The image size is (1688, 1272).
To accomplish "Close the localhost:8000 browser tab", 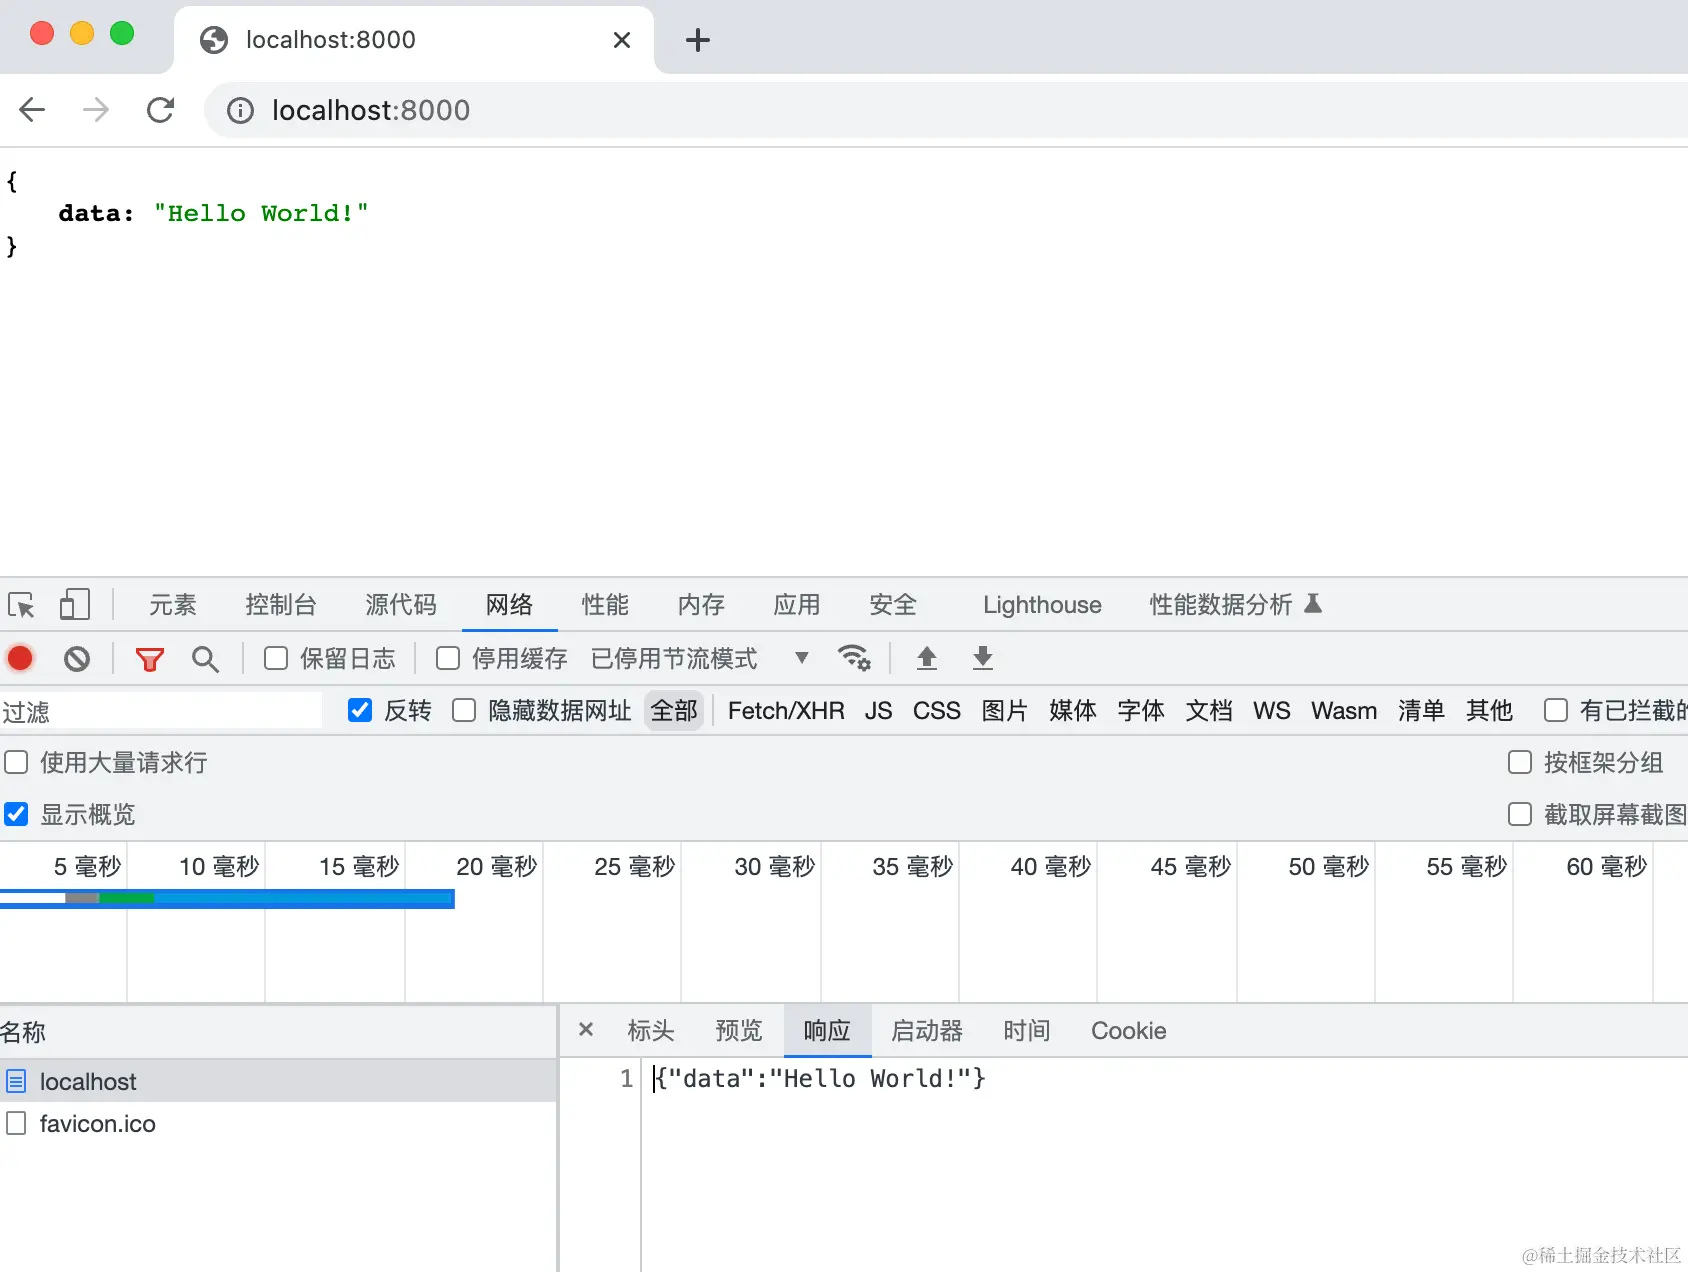I will [x=622, y=40].
